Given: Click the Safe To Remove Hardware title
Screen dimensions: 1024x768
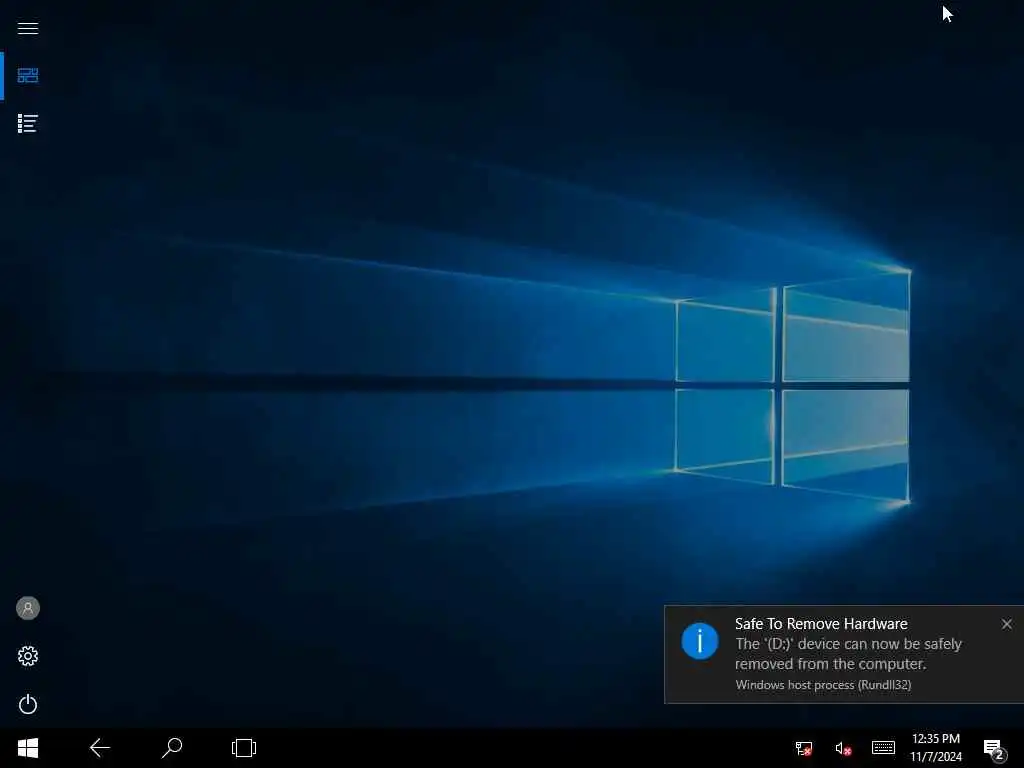Looking at the screenshot, I should click(821, 624).
